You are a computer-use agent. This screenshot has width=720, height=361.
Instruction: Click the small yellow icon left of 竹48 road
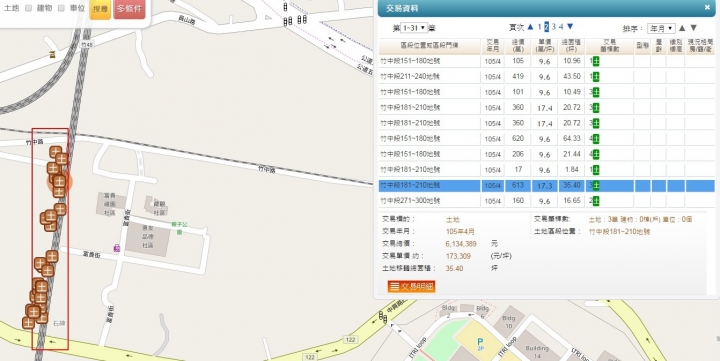(52, 55)
